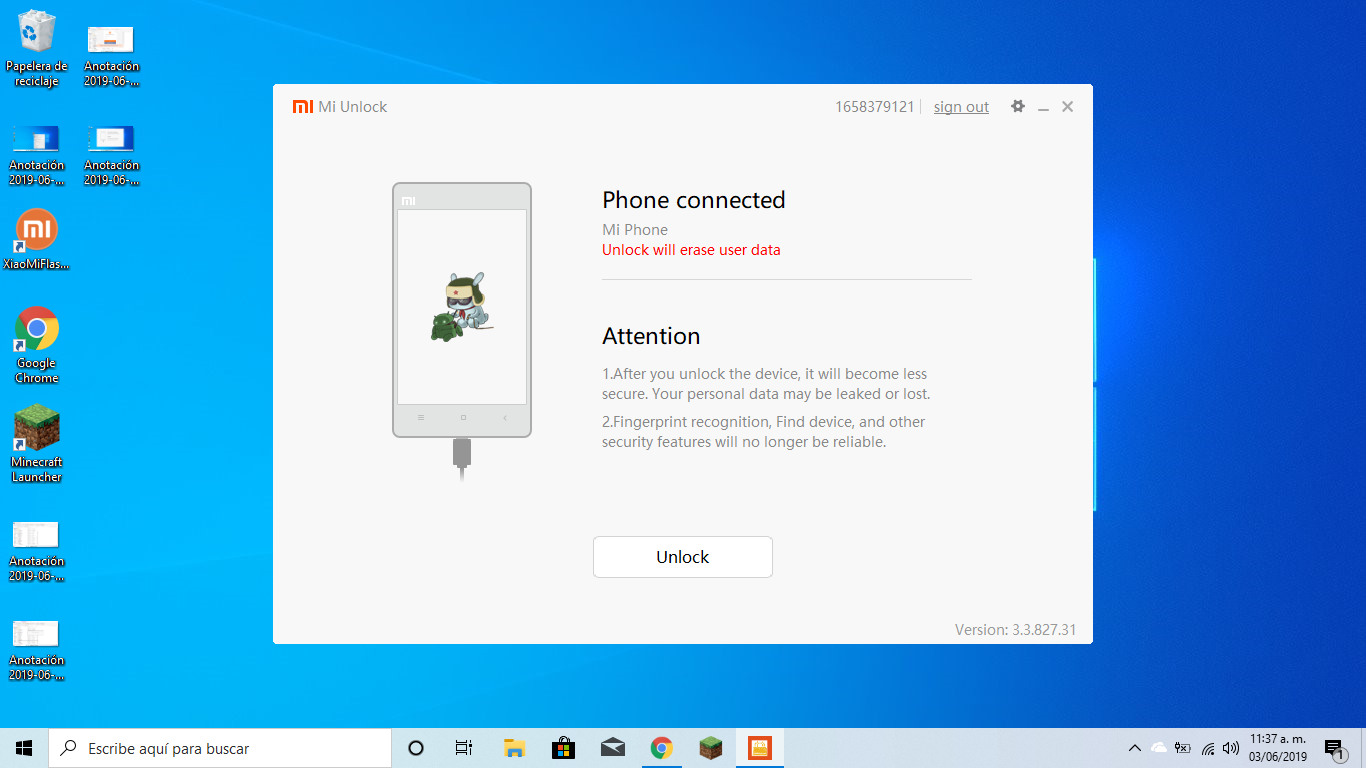
Task: Select the Google Chrome desktop shortcut
Action: [37, 345]
